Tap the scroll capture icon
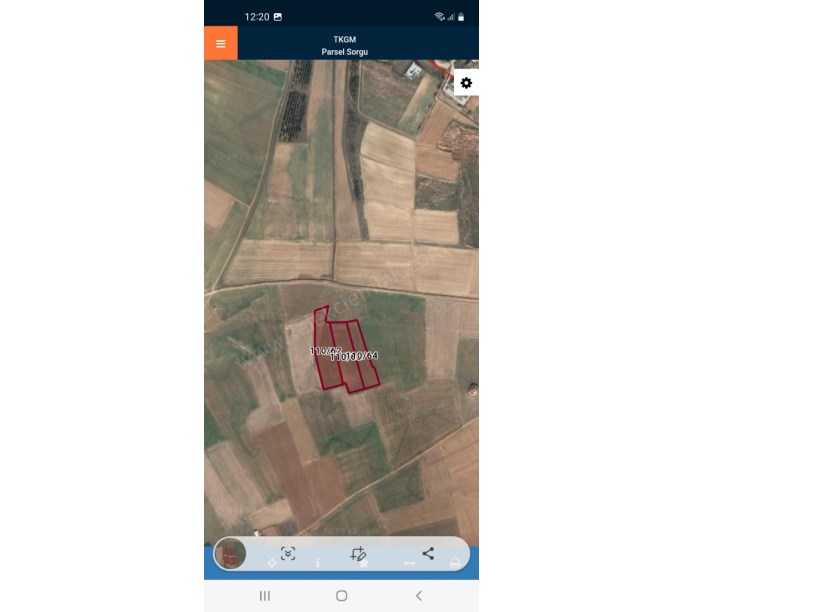This screenshot has height=612, width=816. click(x=288, y=553)
